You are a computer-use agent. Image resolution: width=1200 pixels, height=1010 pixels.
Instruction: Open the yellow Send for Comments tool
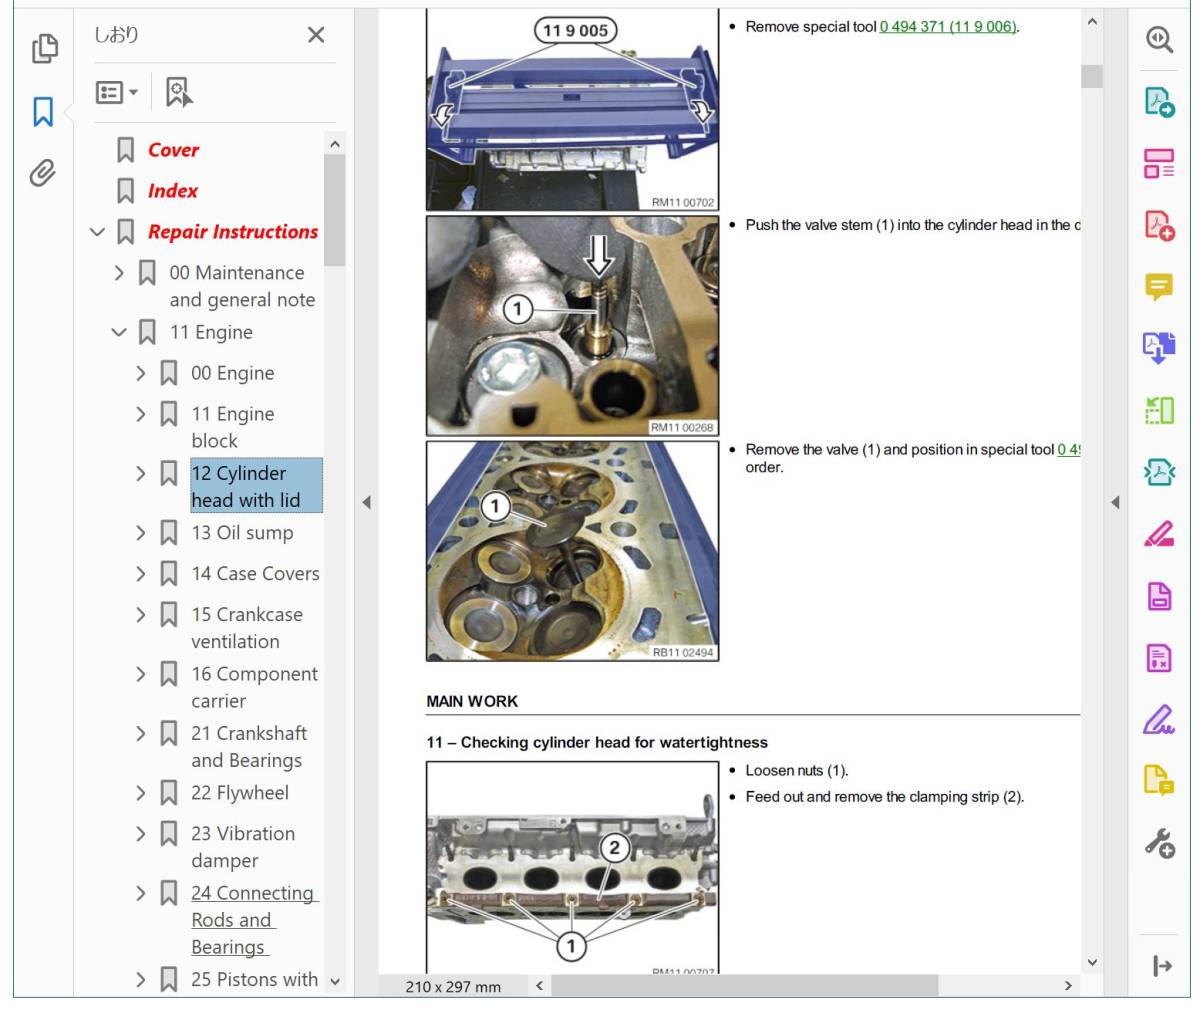click(1159, 780)
